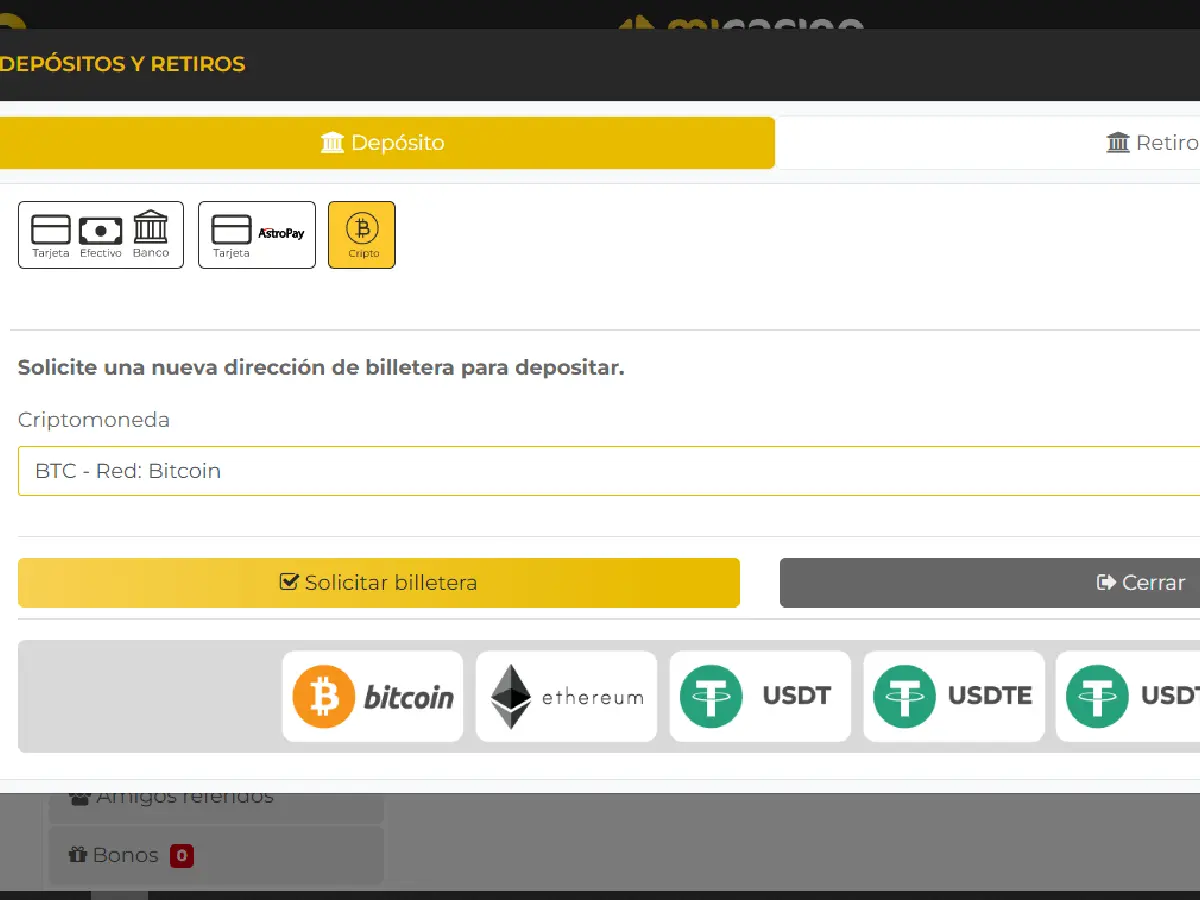Click the bitcoin logo tile
This screenshot has height=900, width=1200.
(372, 697)
